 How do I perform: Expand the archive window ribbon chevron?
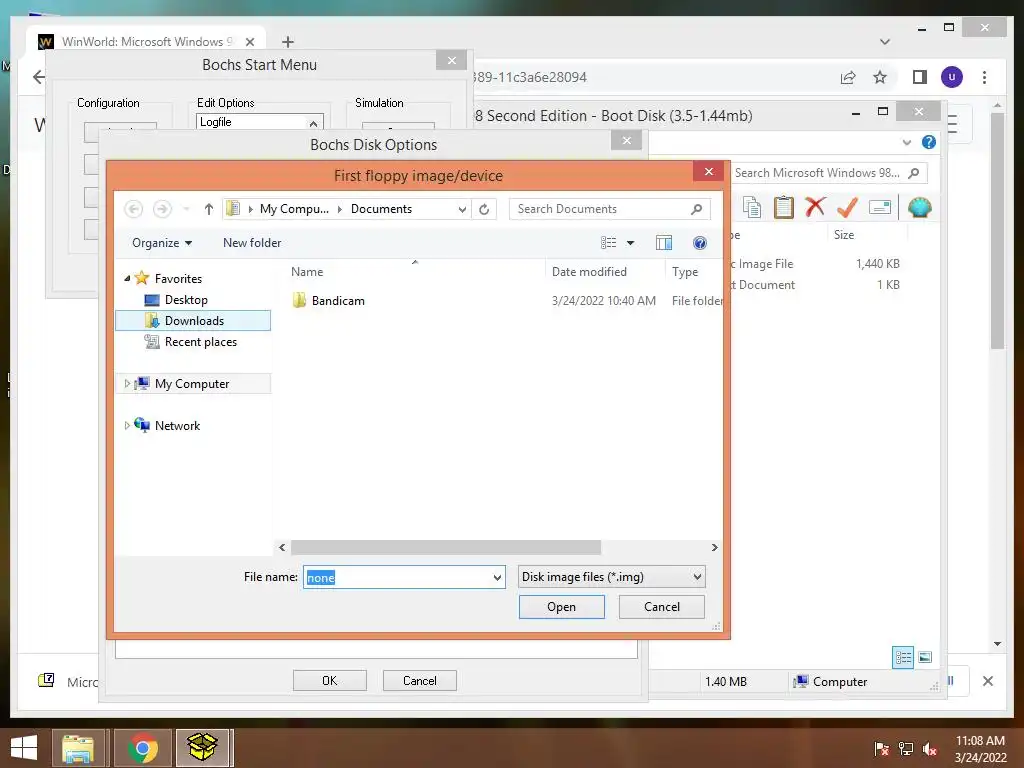point(906,142)
